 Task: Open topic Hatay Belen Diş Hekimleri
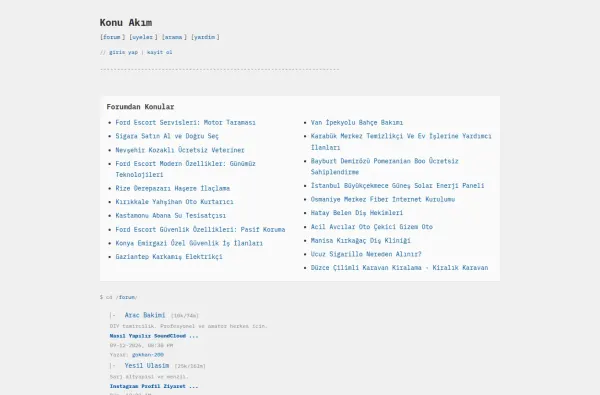coord(357,213)
